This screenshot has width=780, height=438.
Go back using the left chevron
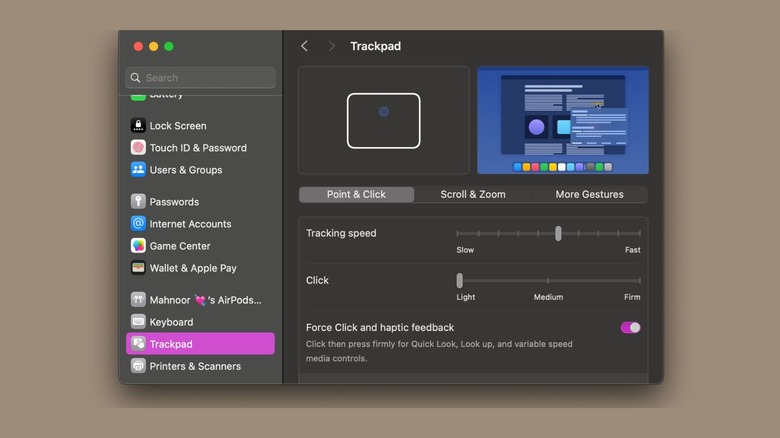point(305,46)
